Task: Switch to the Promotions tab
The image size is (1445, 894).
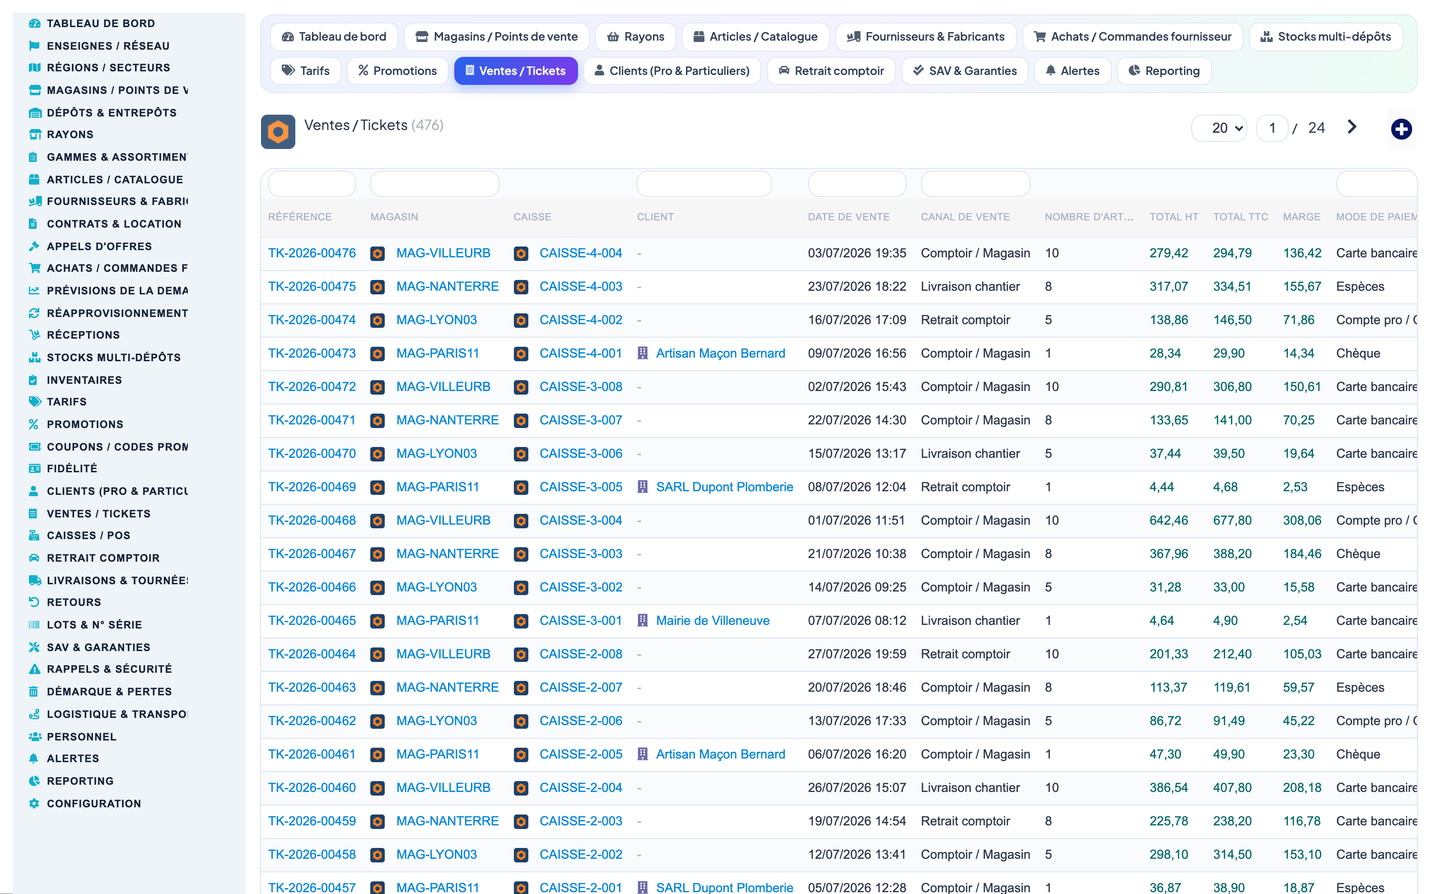Action: pyautogui.click(x=397, y=71)
